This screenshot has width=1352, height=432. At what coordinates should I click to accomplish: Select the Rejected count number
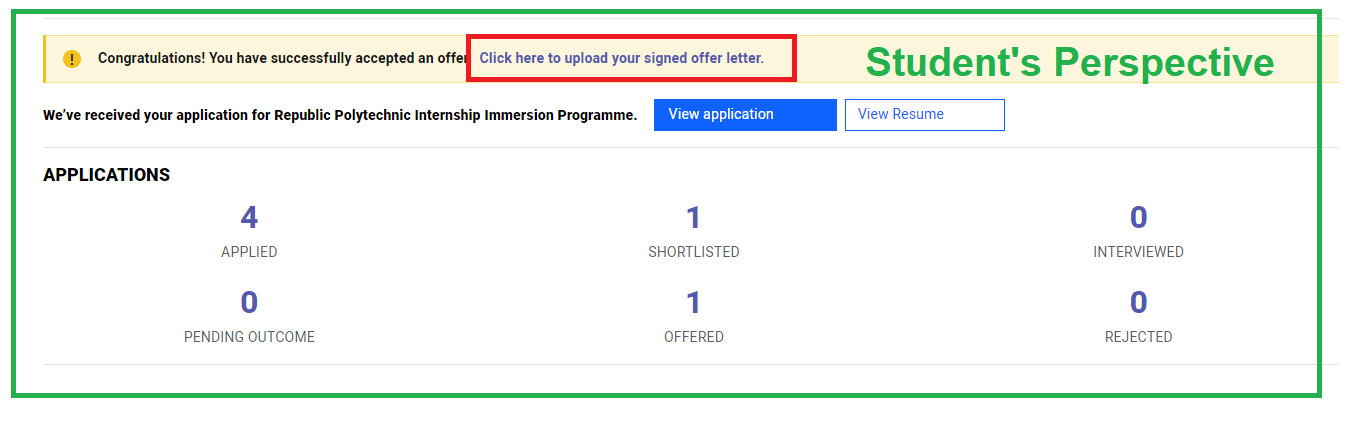point(1138,303)
